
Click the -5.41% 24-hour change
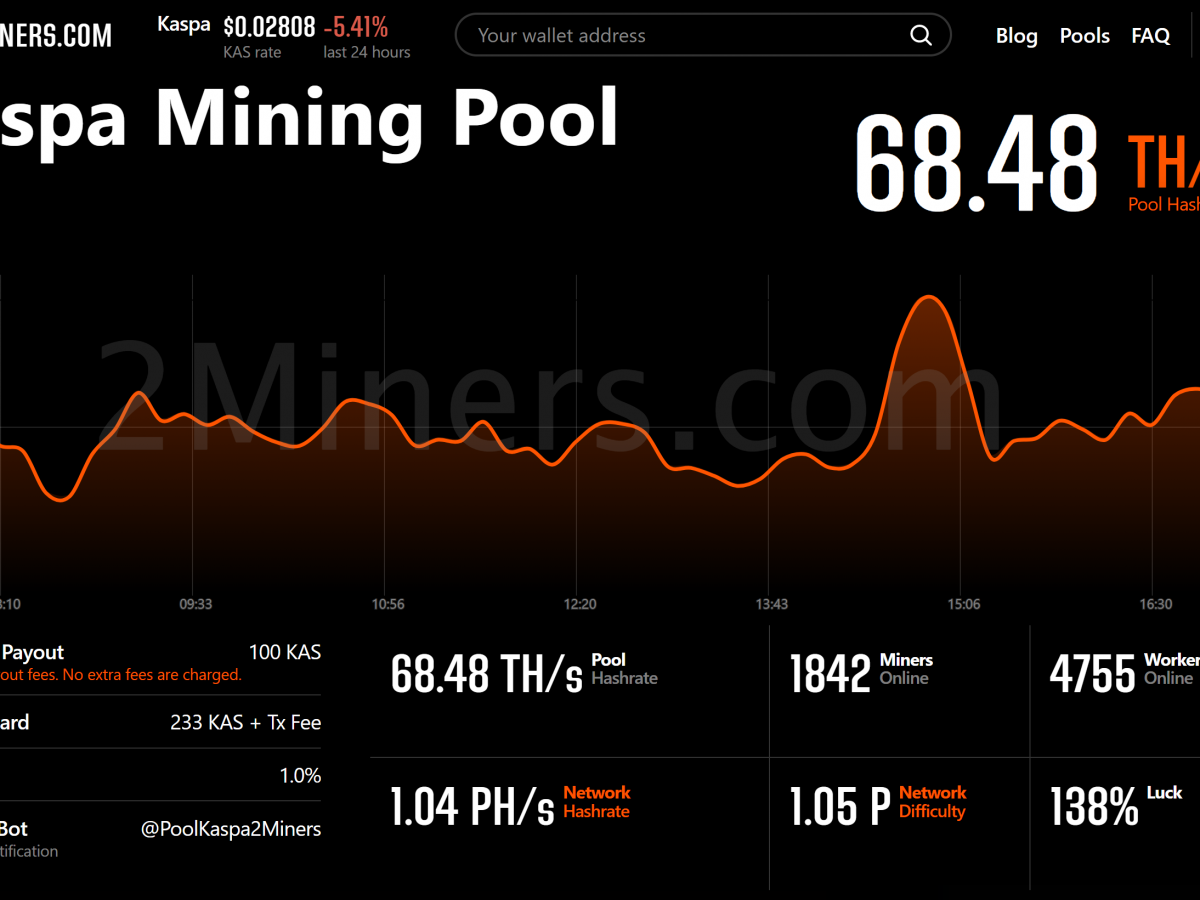point(356,27)
